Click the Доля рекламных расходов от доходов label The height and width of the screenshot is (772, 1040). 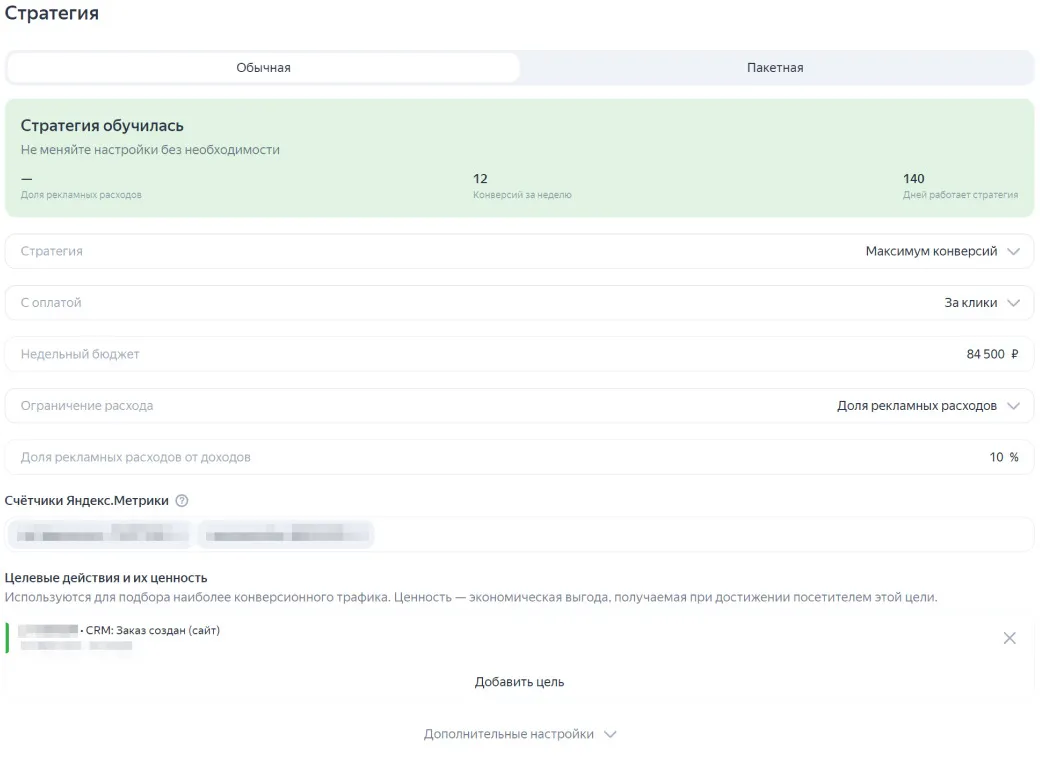click(x=135, y=457)
